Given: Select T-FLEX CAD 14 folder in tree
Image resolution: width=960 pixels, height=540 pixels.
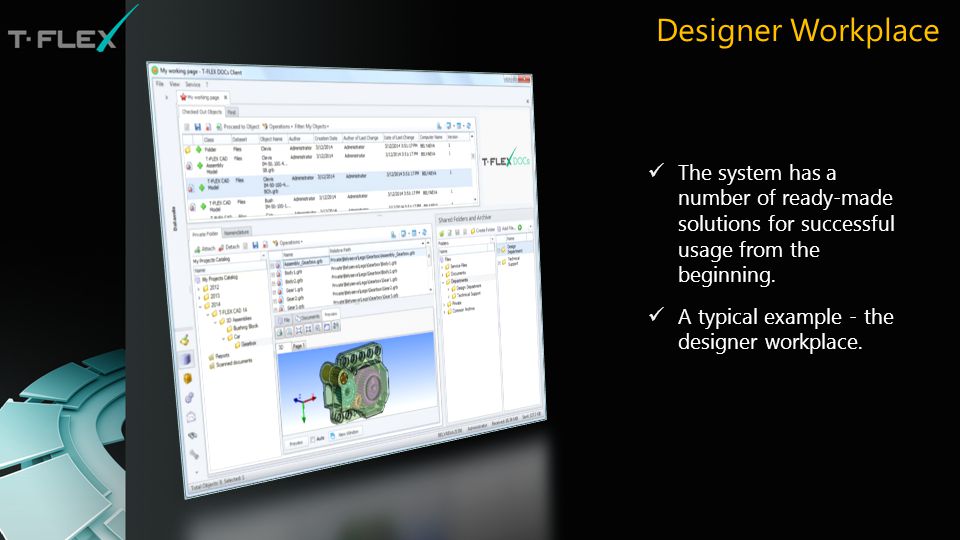Looking at the screenshot, I should [x=229, y=312].
